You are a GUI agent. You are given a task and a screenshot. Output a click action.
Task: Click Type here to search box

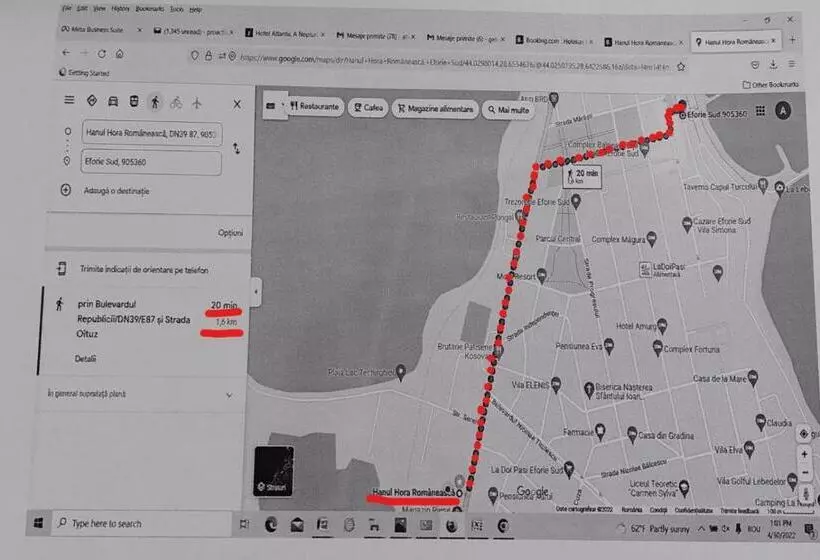pos(141,523)
